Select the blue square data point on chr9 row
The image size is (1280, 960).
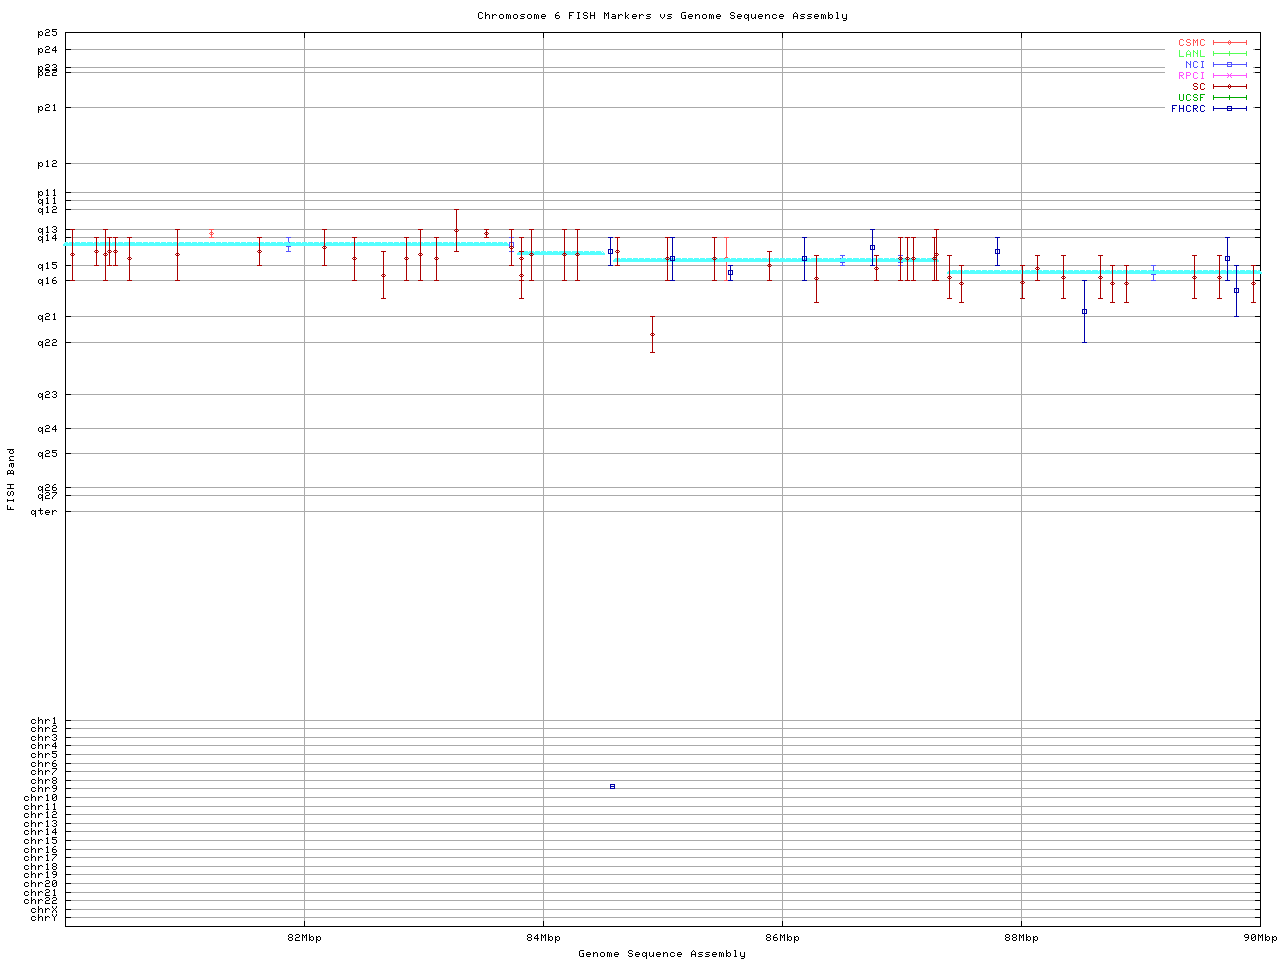click(612, 787)
